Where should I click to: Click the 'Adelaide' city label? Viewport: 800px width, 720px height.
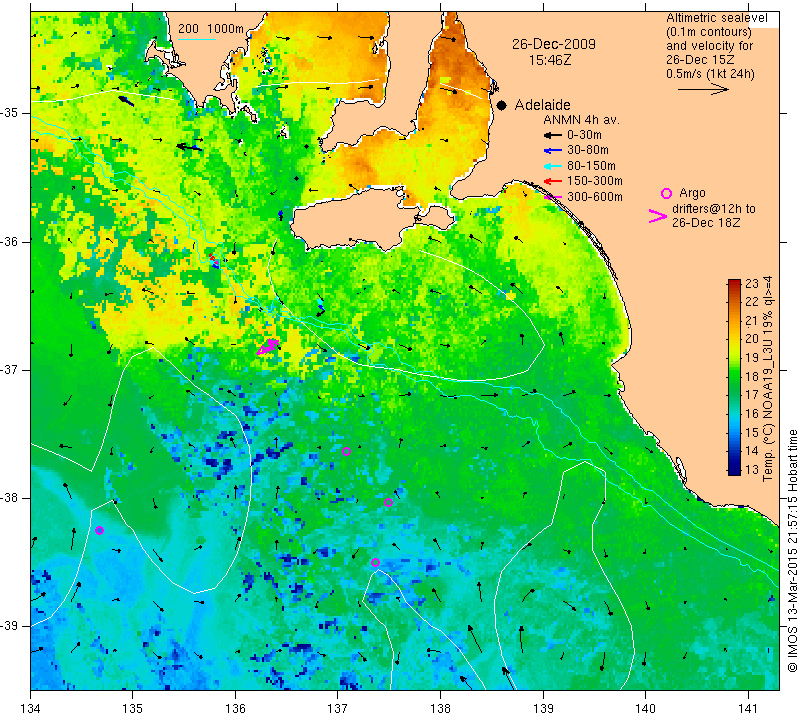[x=542, y=105]
